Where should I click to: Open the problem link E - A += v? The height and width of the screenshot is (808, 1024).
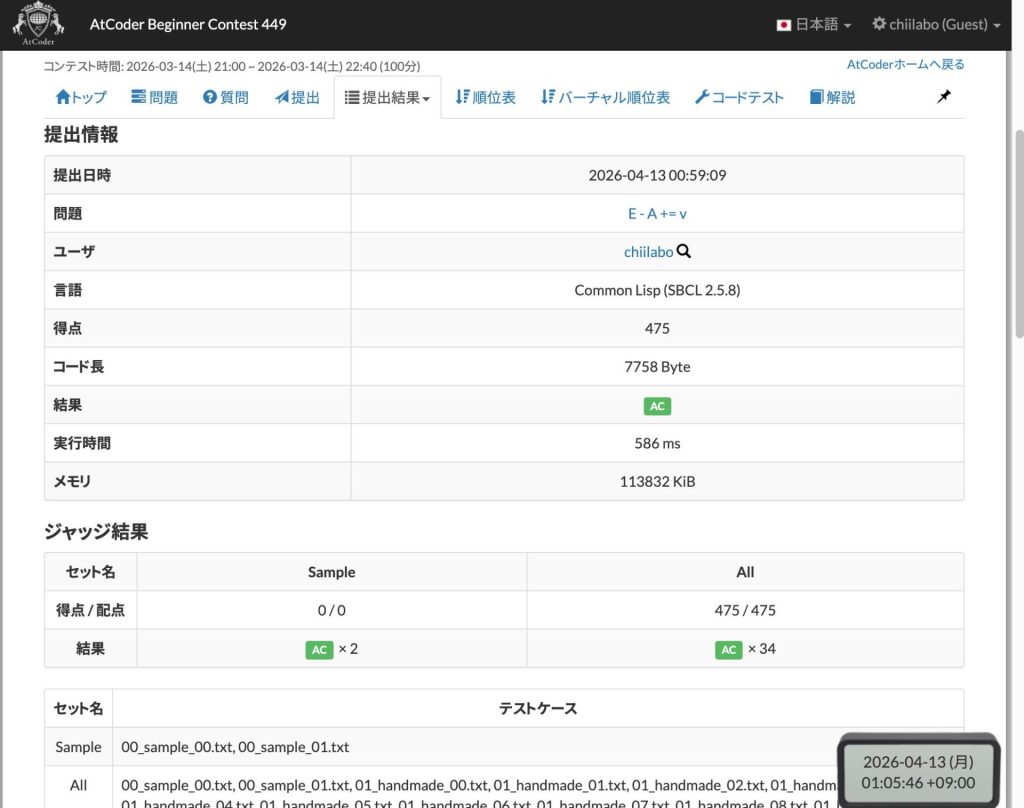point(657,214)
